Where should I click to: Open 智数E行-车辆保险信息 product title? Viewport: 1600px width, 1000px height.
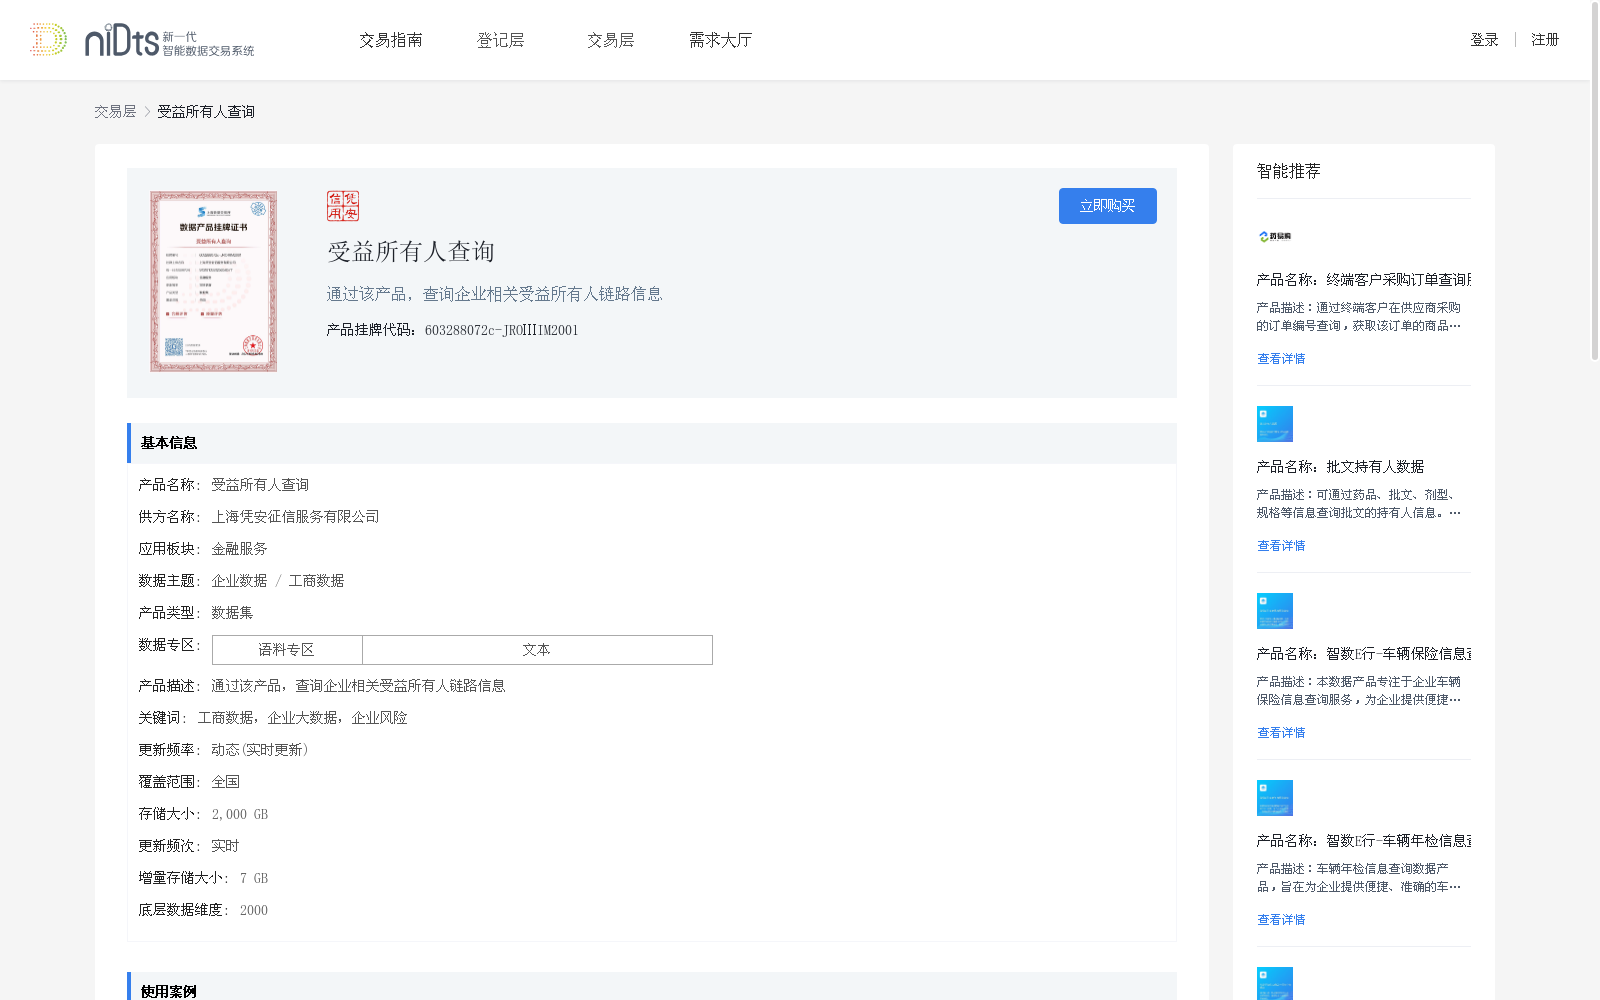pos(1364,654)
